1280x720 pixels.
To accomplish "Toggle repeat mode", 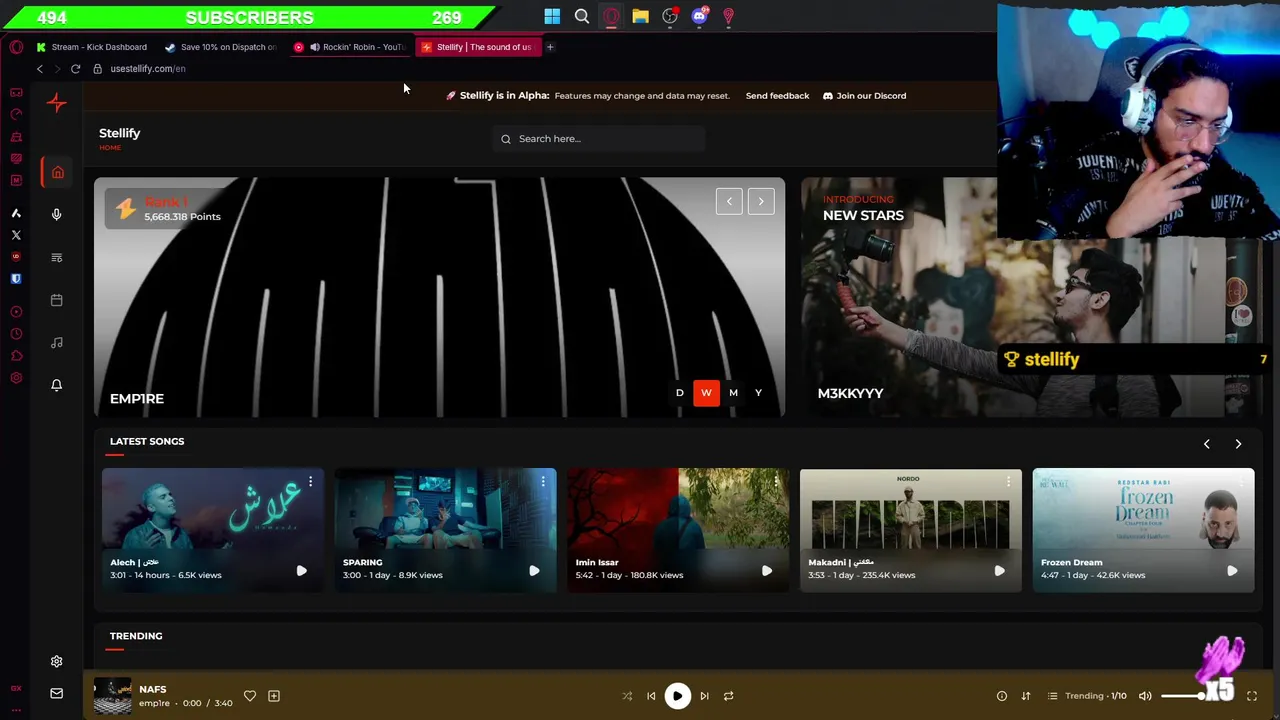I will coord(728,696).
